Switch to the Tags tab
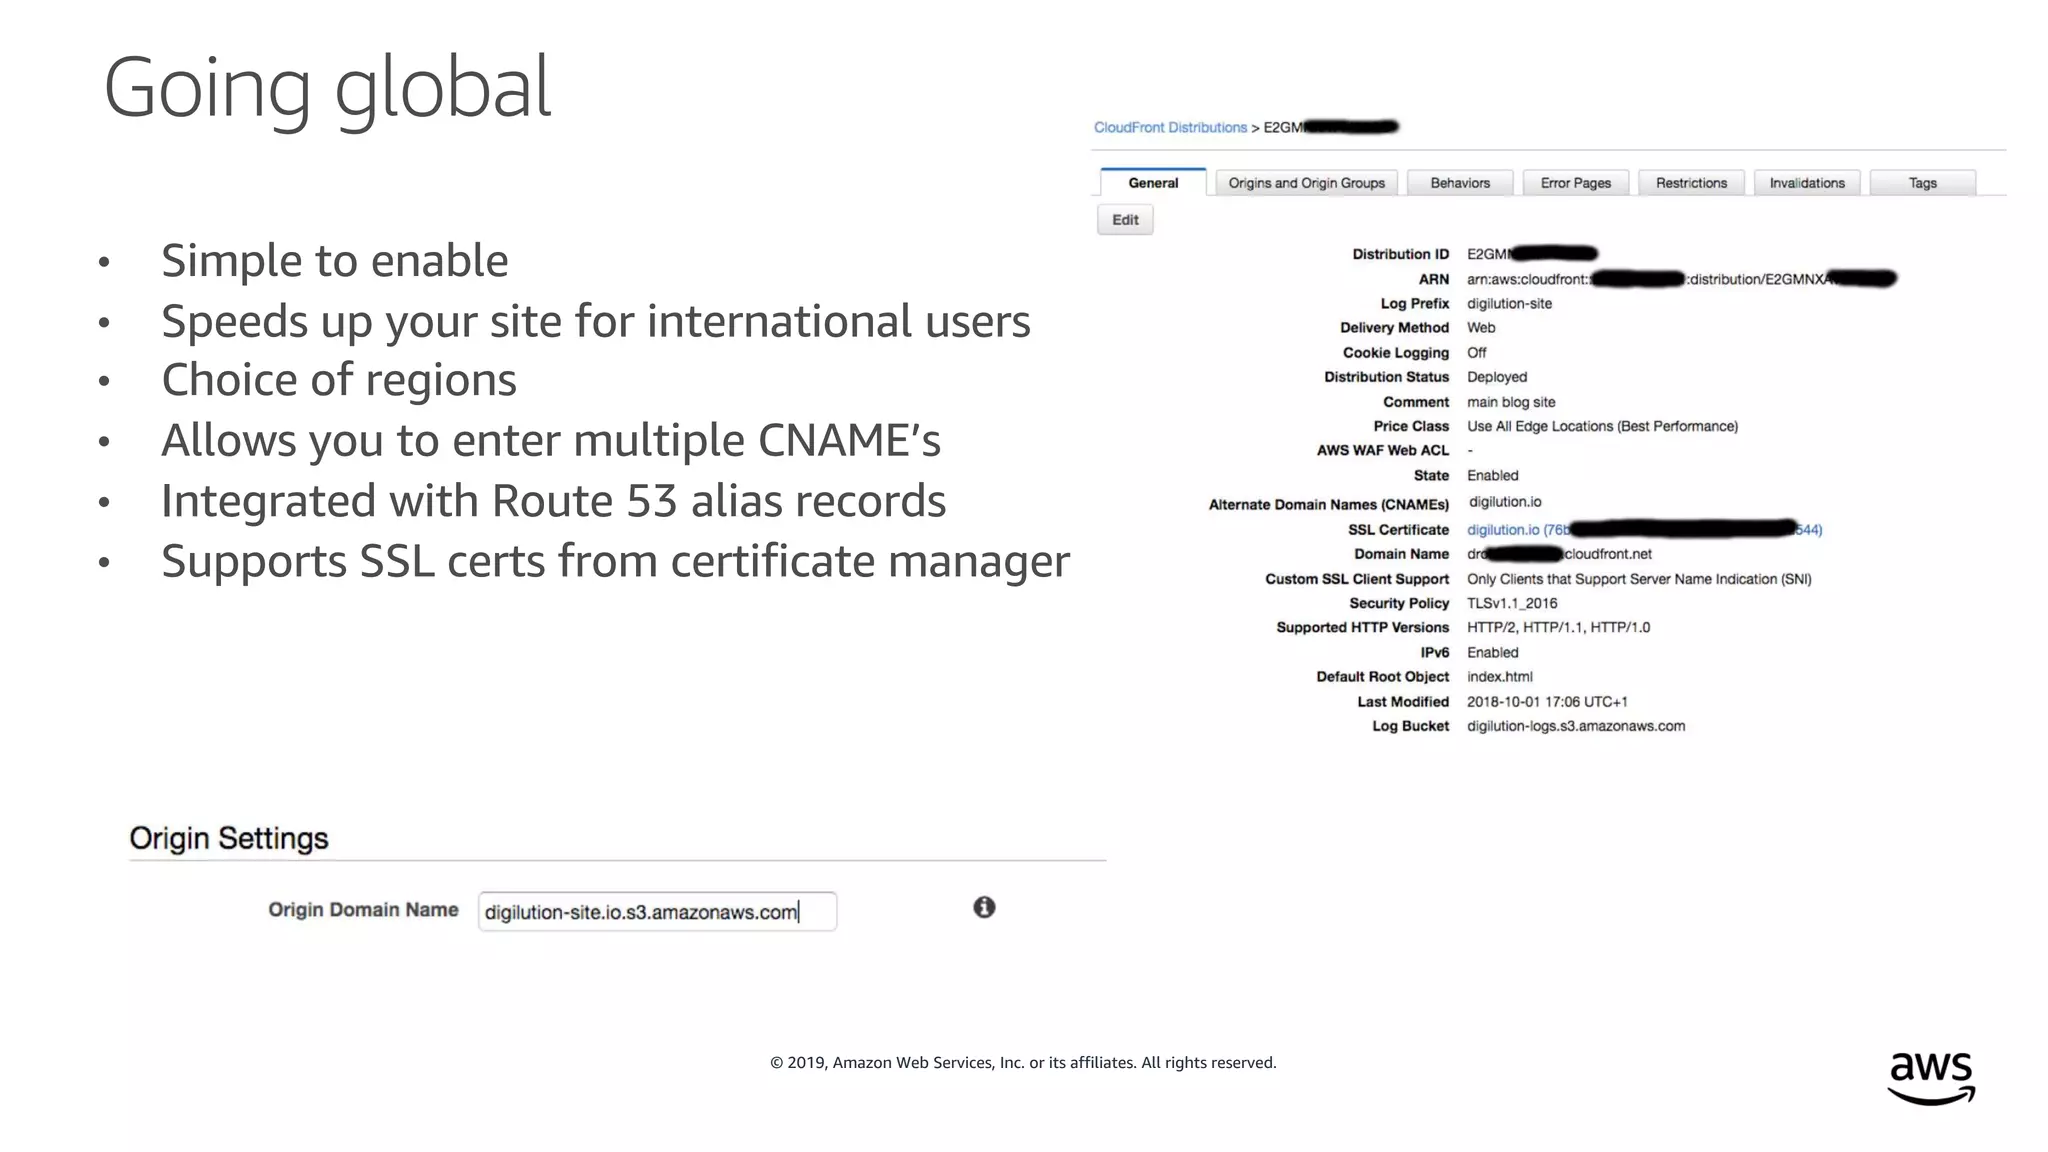 click(x=1922, y=183)
